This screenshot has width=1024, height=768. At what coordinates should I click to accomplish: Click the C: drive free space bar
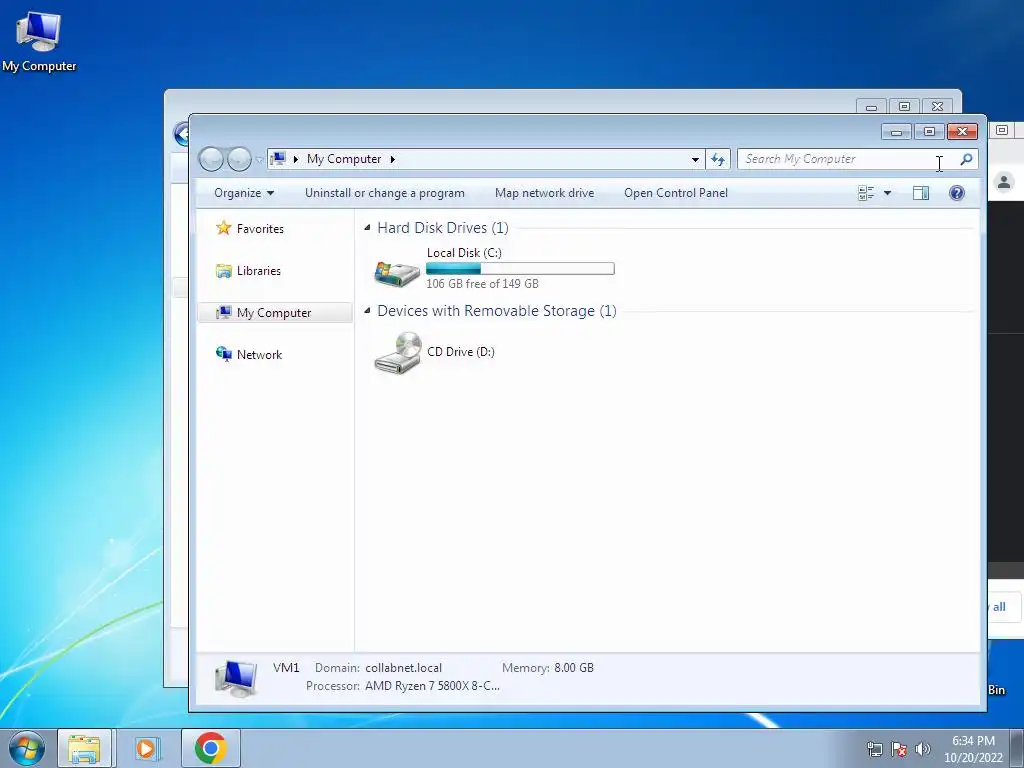(520, 268)
